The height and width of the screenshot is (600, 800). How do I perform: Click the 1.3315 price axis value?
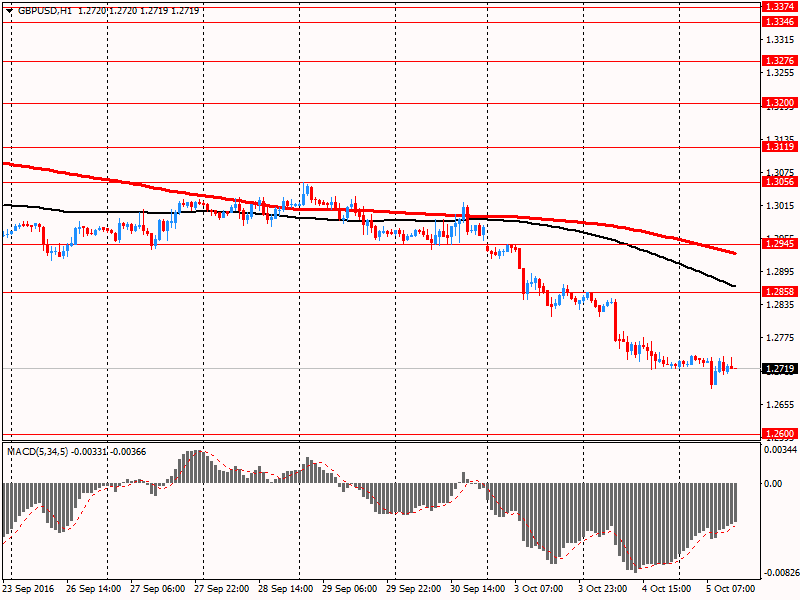pyautogui.click(x=781, y=40)
